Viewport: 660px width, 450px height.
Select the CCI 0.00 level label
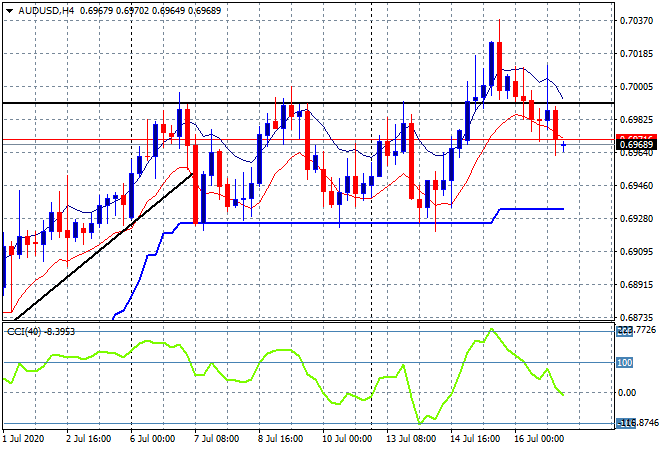point(626,393)
